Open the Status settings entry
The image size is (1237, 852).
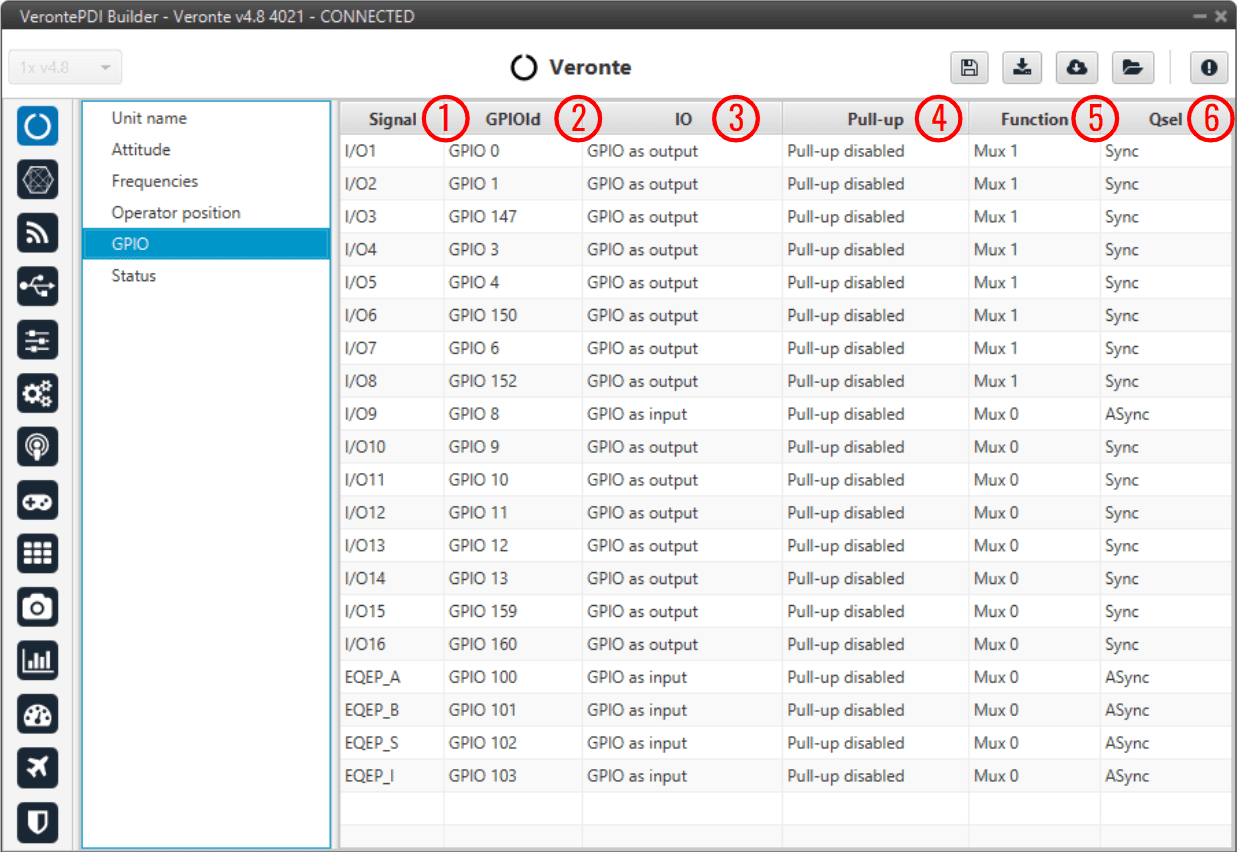coord(206,276)
